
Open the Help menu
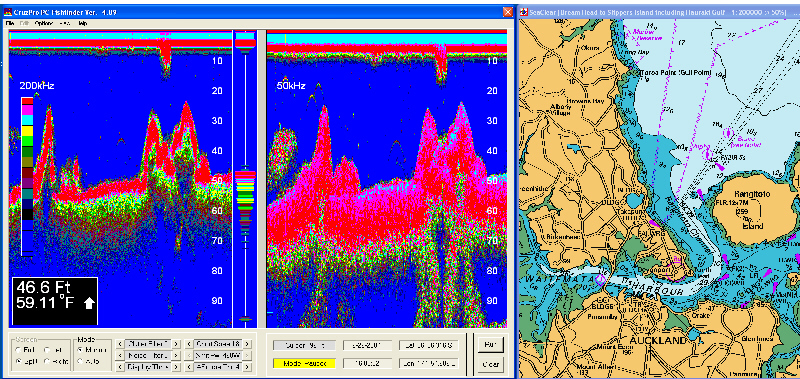coord(83,23)
